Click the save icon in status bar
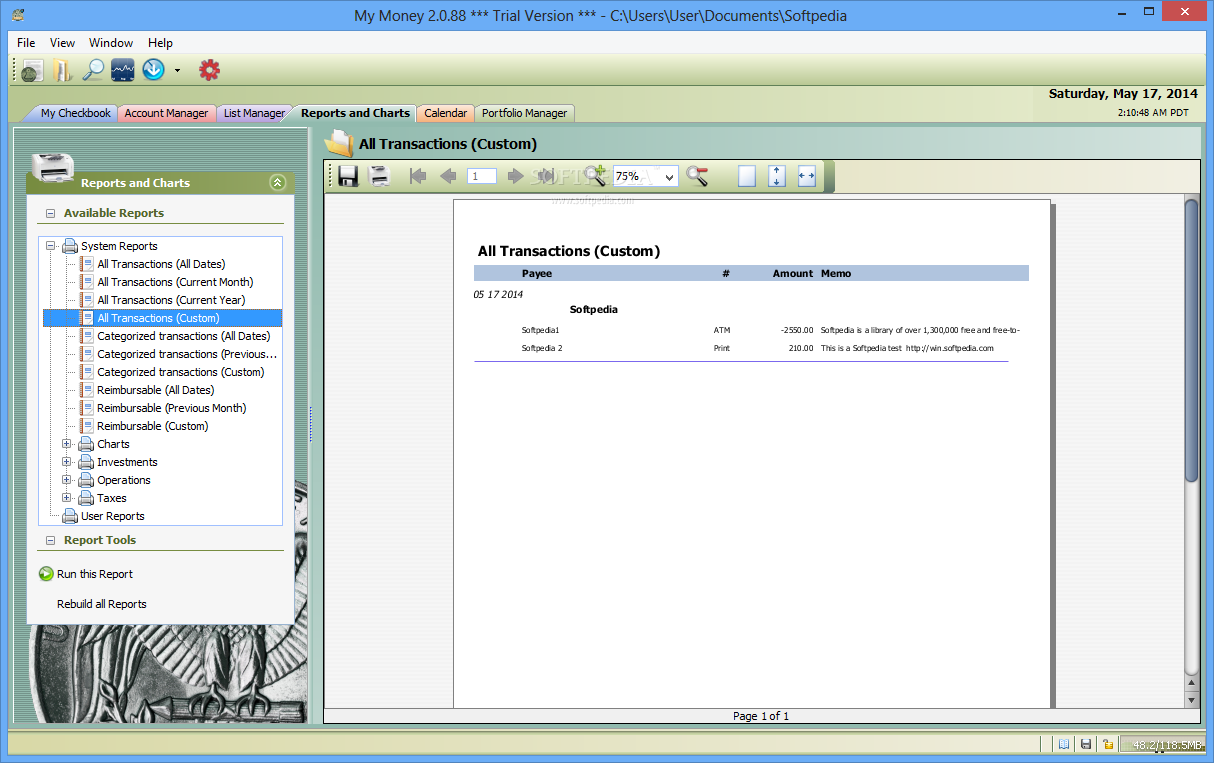 click(1086, 744)
